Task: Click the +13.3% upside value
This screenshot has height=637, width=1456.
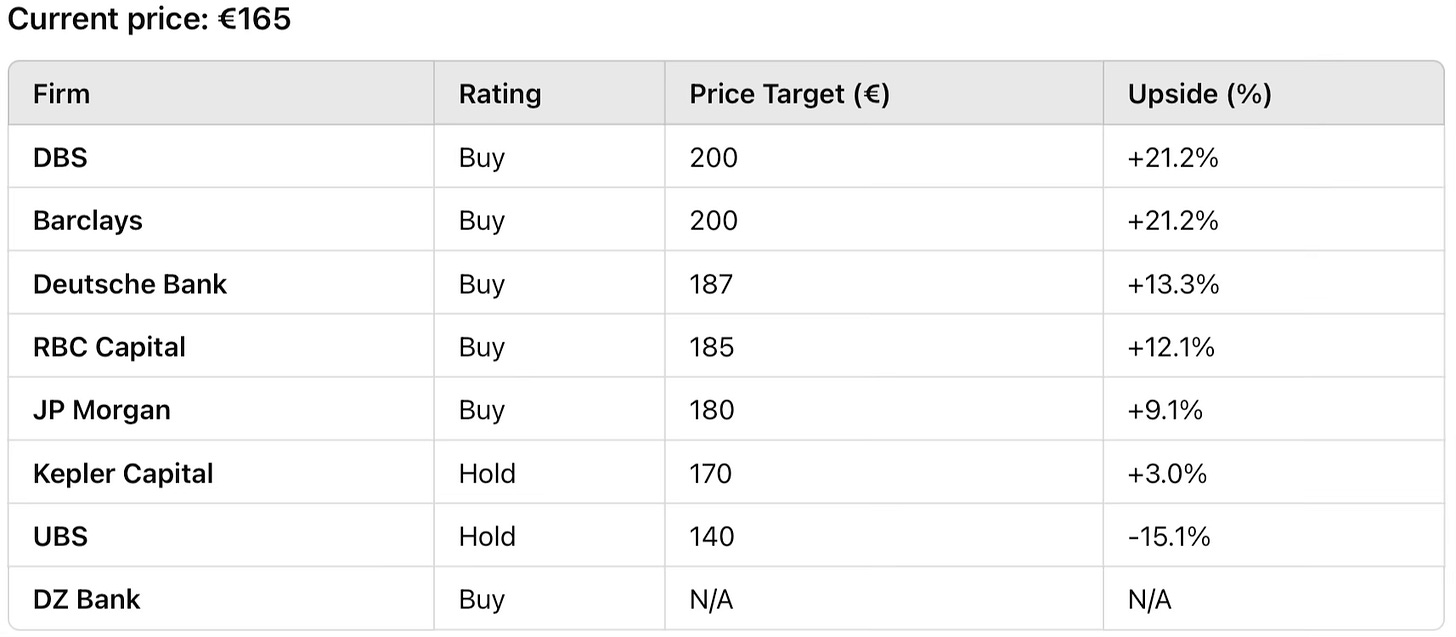Action: (x=1173, y=284)
